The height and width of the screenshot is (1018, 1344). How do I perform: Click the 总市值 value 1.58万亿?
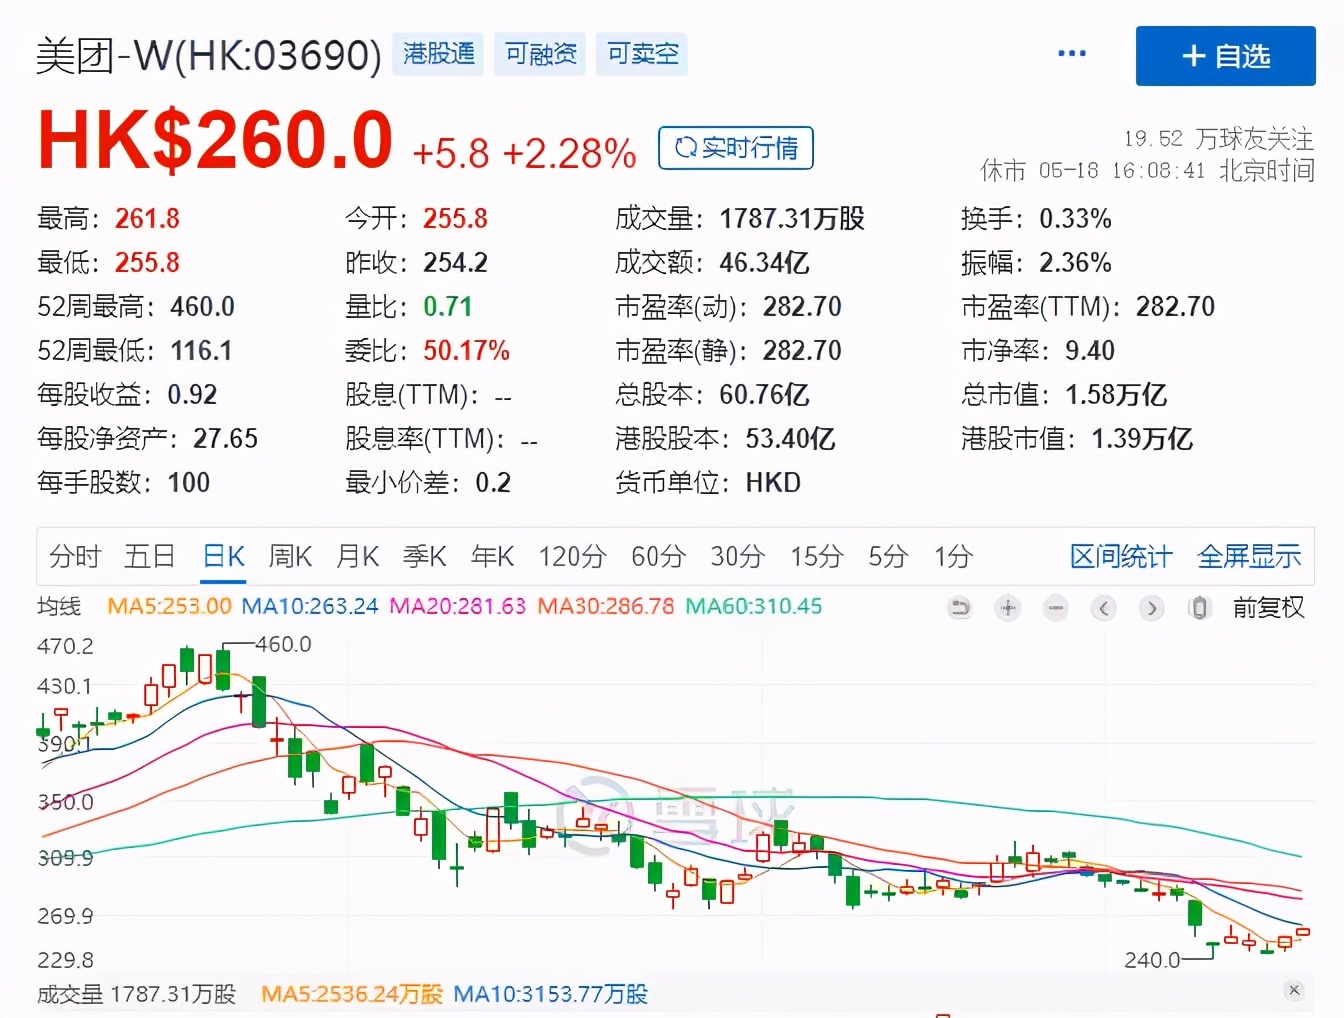click(1116, 394)
